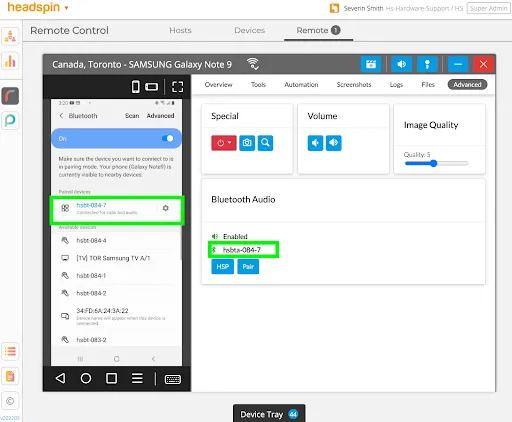
Task: Open the Overview tab
Action: pyautogui.click(x=219, y=85)
